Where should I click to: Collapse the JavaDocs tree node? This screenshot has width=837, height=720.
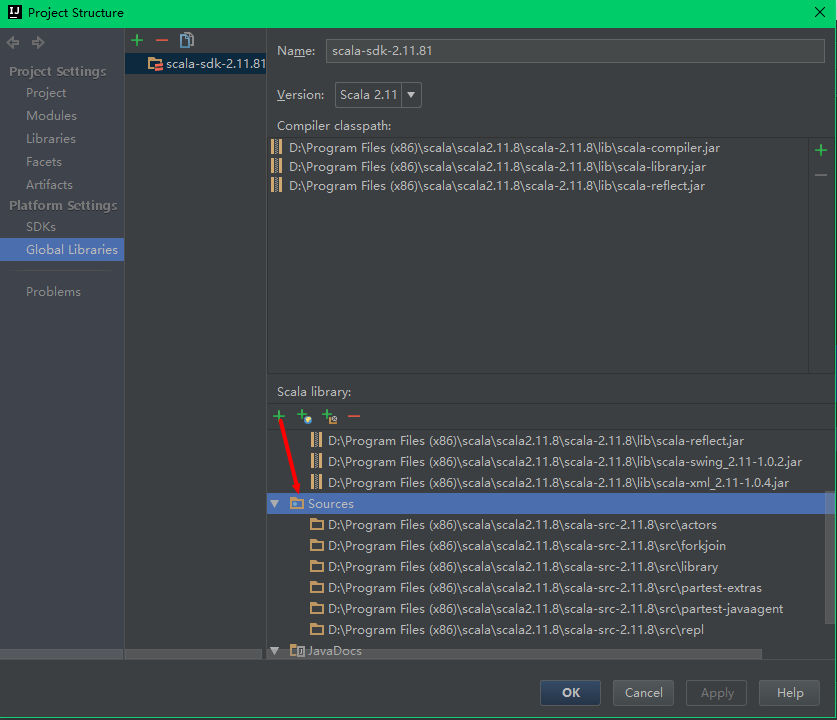tap(275, 651)
